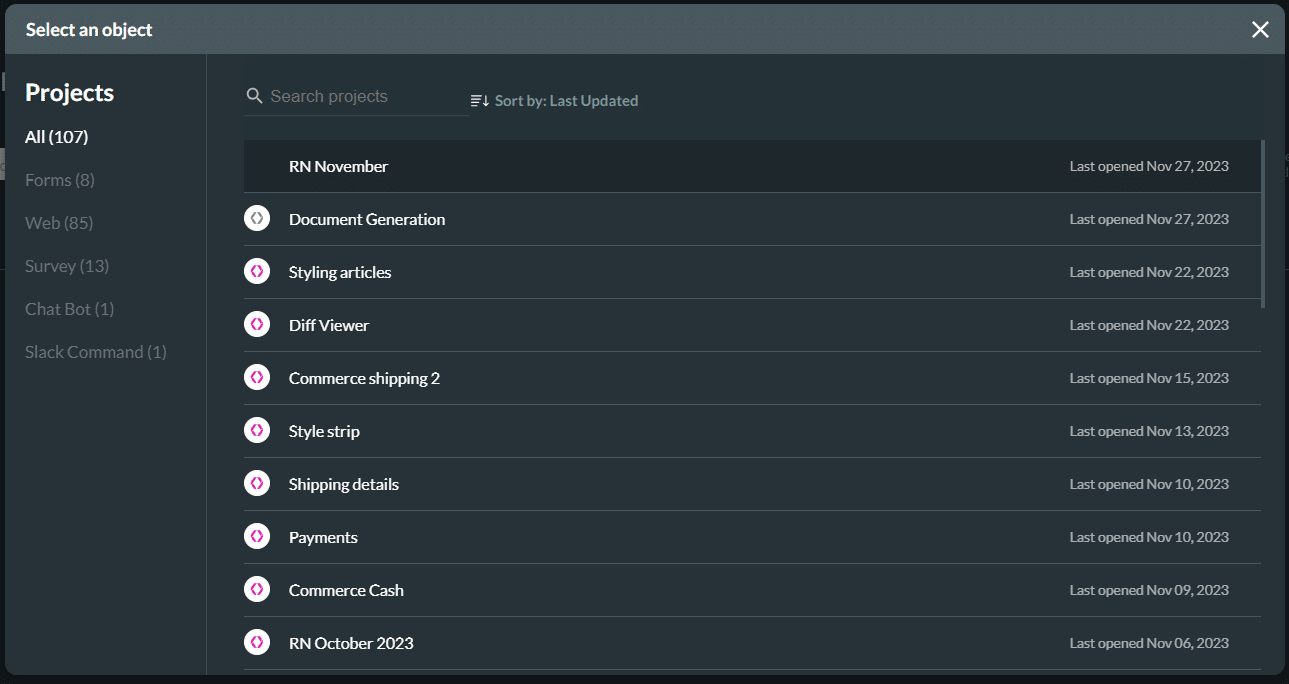The height and width of the screenshot is (684, 1289).
Task: Open the Sort by Last Updated dropdown
Action: (x=565, y=100)
